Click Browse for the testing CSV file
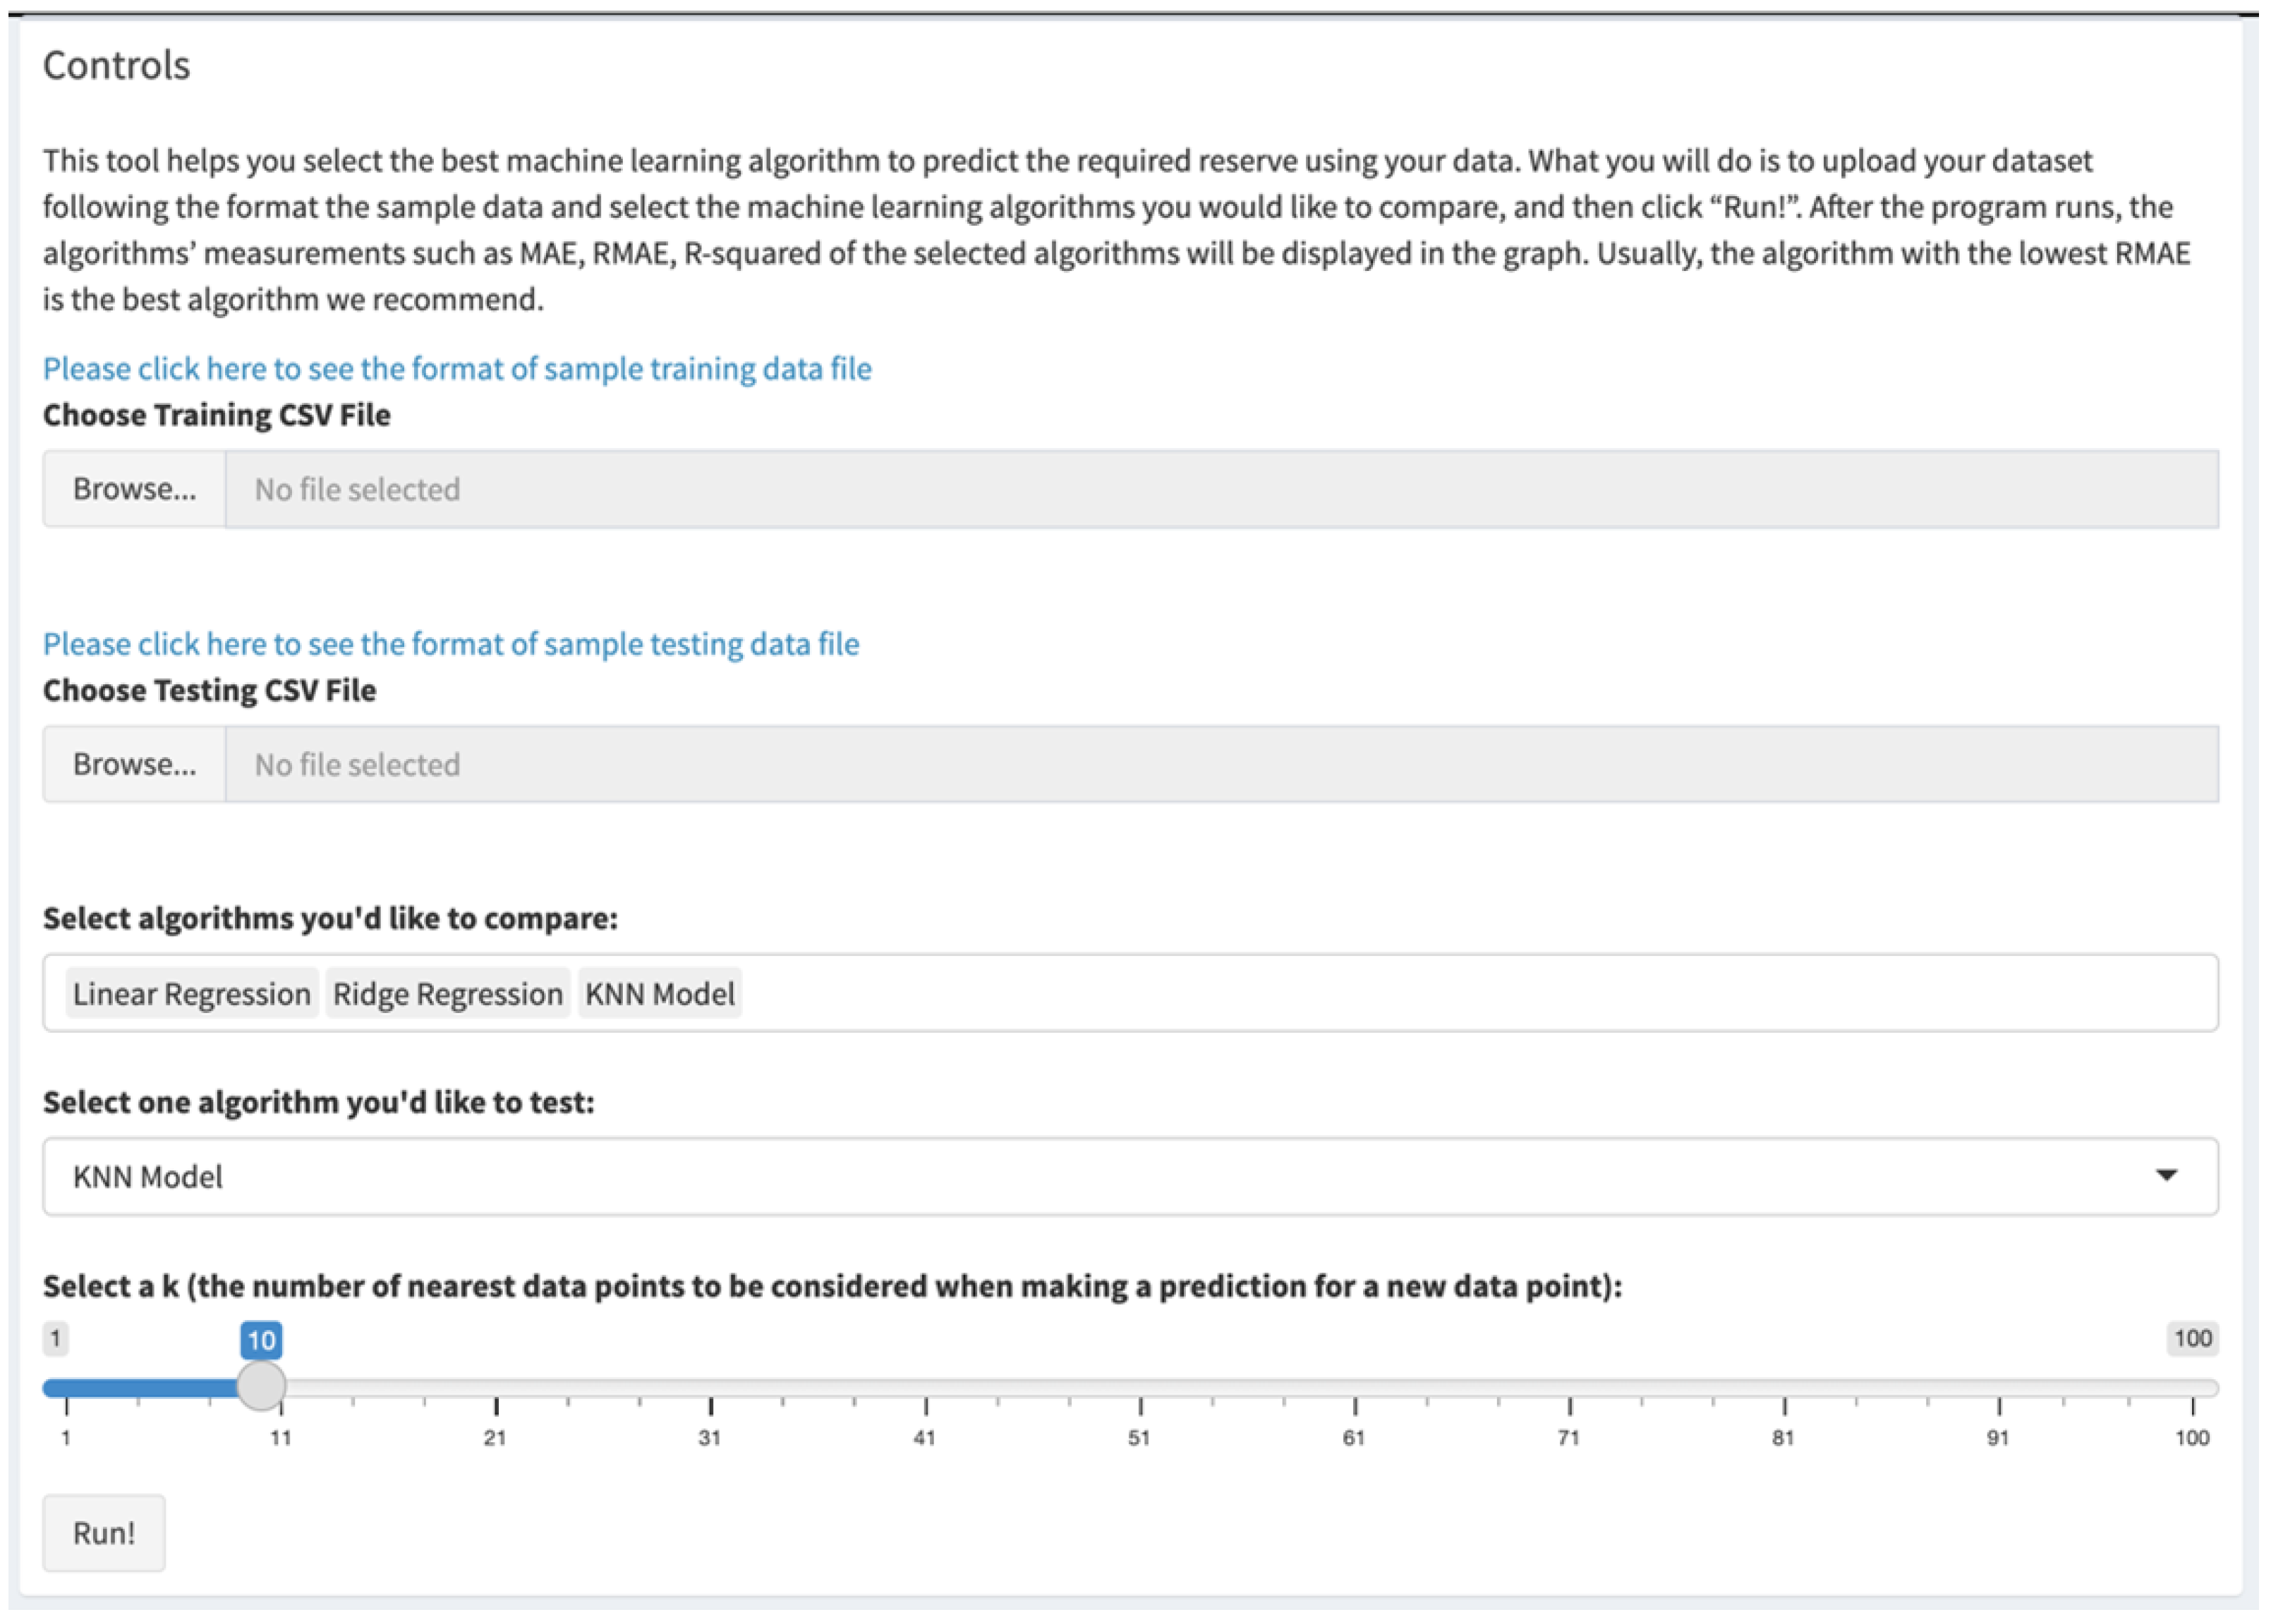2271x1624 pixels. (134, 764)
